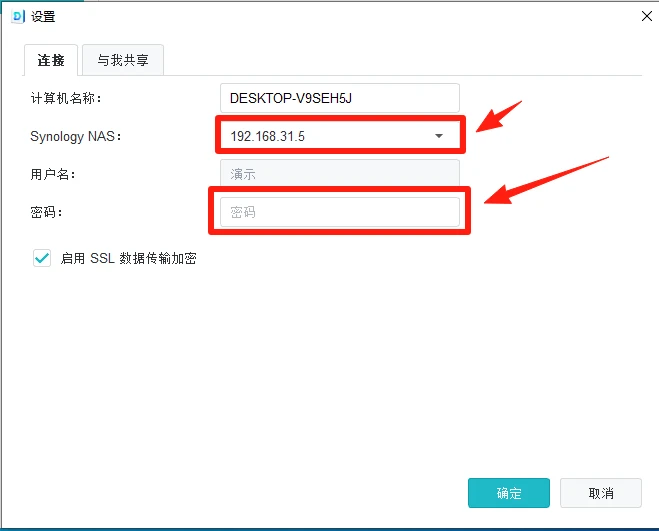Click the Synology Drive icon in title bar
The height and width of the screenshot is (531, 659).
click(18, 16)
